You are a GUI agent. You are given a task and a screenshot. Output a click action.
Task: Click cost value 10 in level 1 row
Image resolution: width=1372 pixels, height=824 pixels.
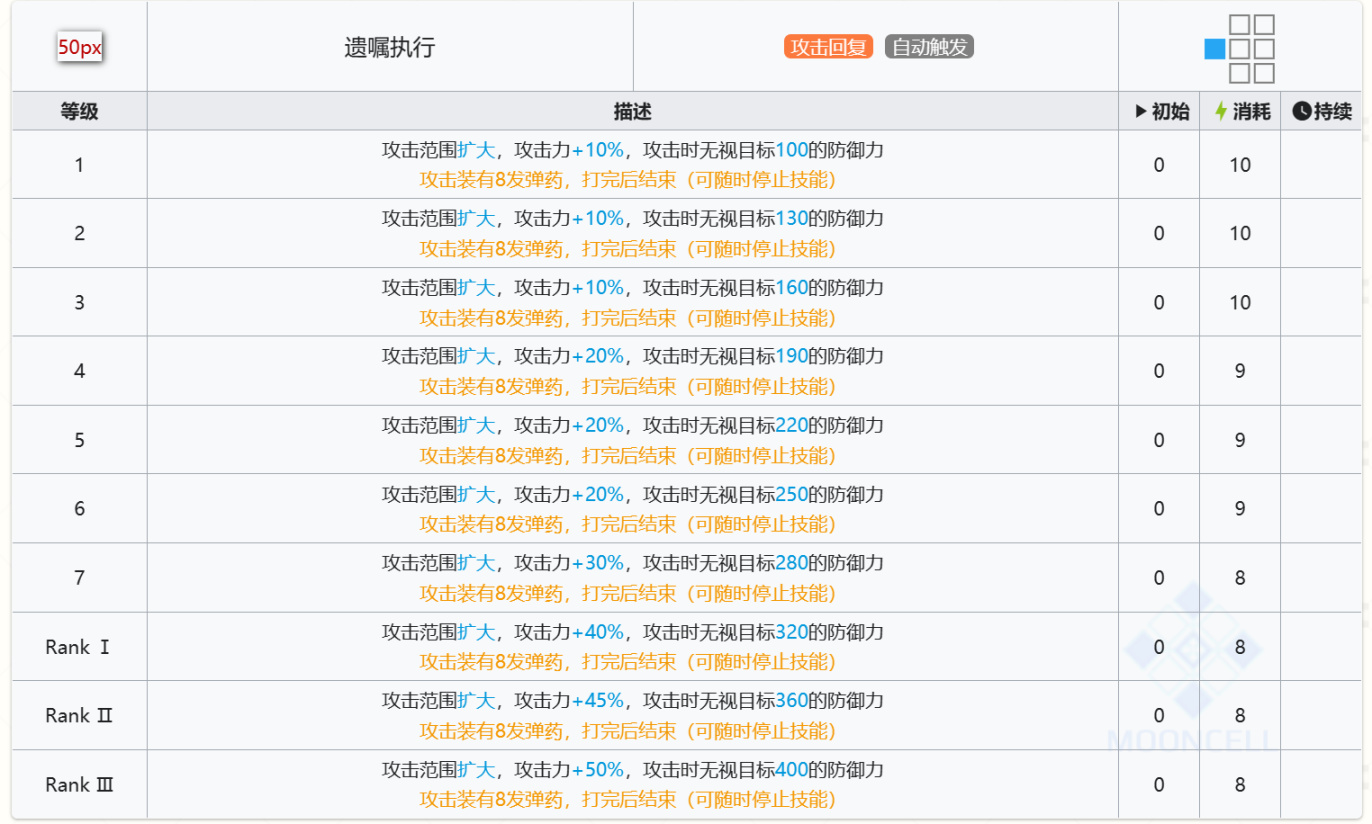click(1240, 165)
